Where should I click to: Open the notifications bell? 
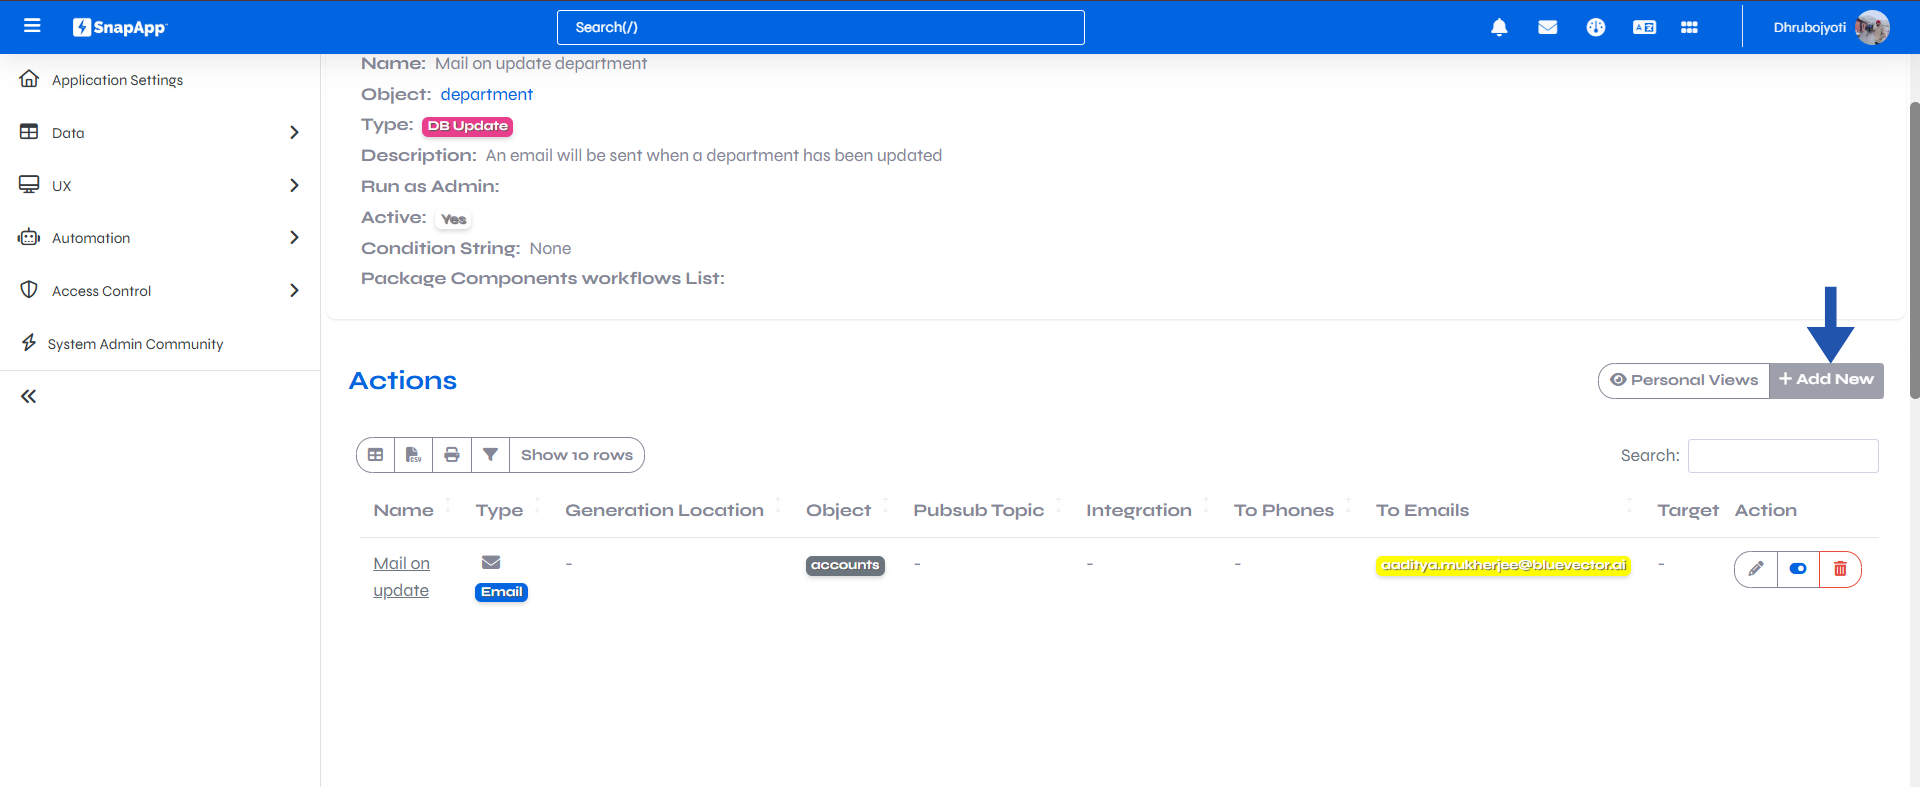[1499, 27]
